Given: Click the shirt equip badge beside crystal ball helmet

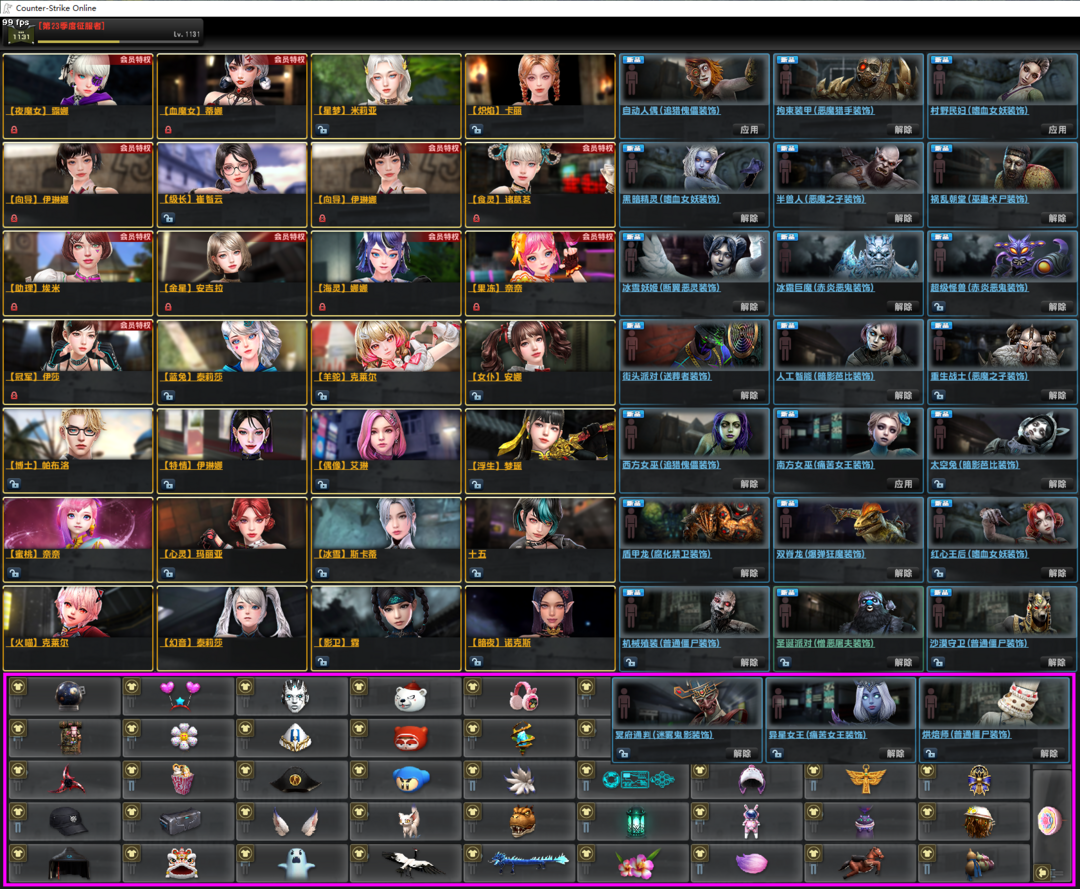Looking at the screenshot, I should pyautogui.click(x=19, y=687).
